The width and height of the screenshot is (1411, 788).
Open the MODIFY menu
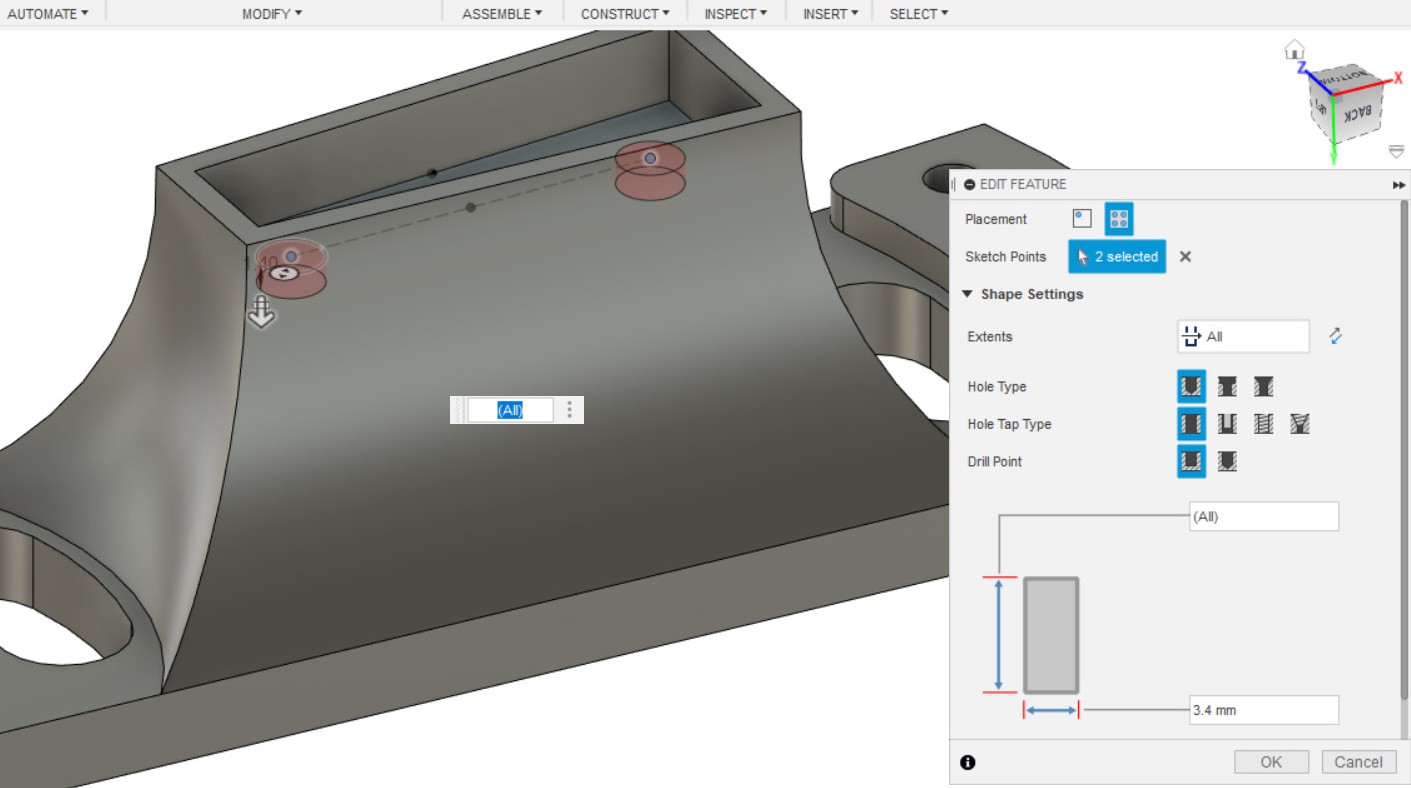(x=272, y=13)
